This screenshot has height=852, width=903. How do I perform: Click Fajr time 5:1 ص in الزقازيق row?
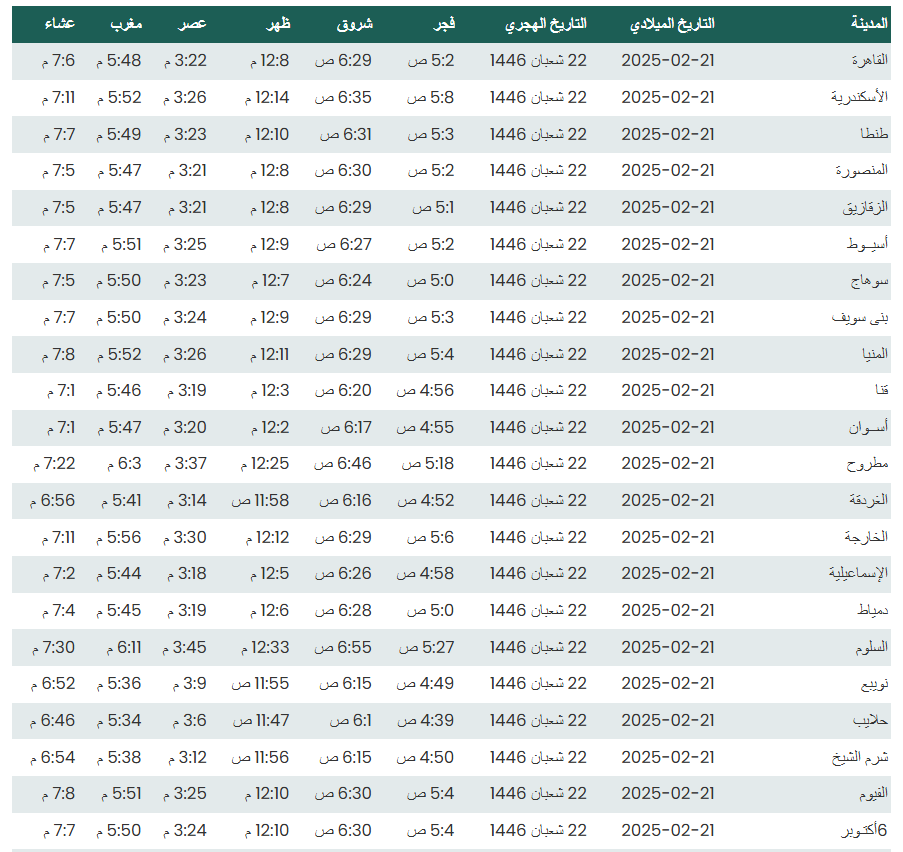coord(433,207)
